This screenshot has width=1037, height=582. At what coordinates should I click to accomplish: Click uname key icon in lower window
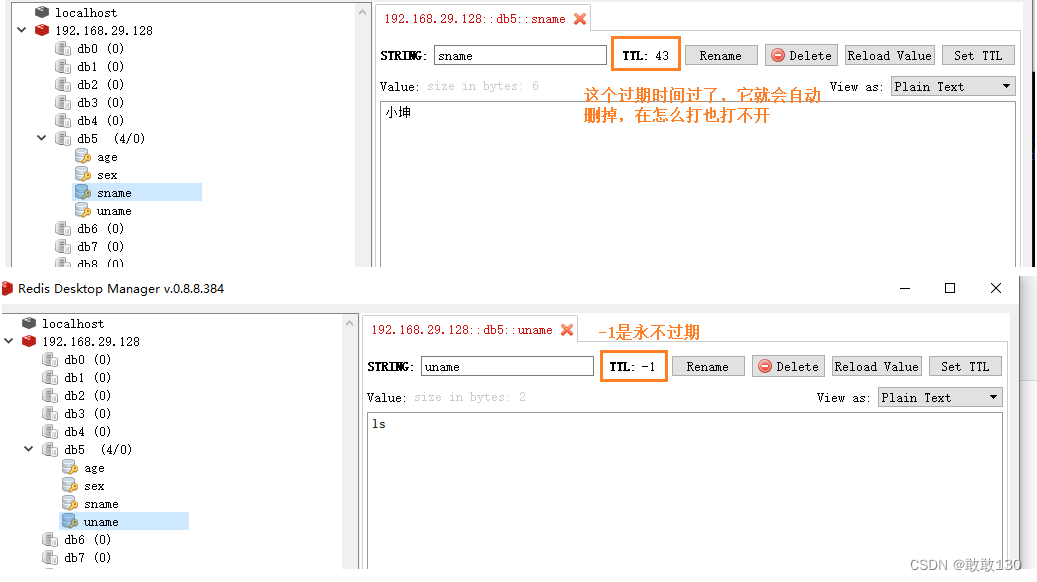click(70, 520)
